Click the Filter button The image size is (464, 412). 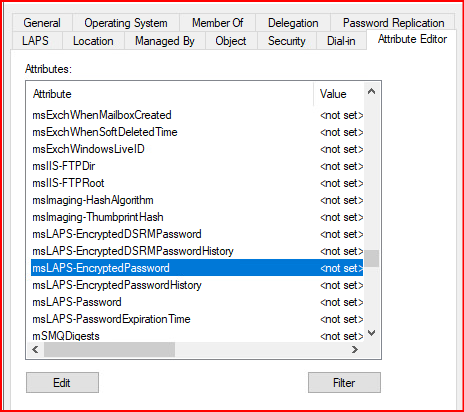[x=344, y=383]
